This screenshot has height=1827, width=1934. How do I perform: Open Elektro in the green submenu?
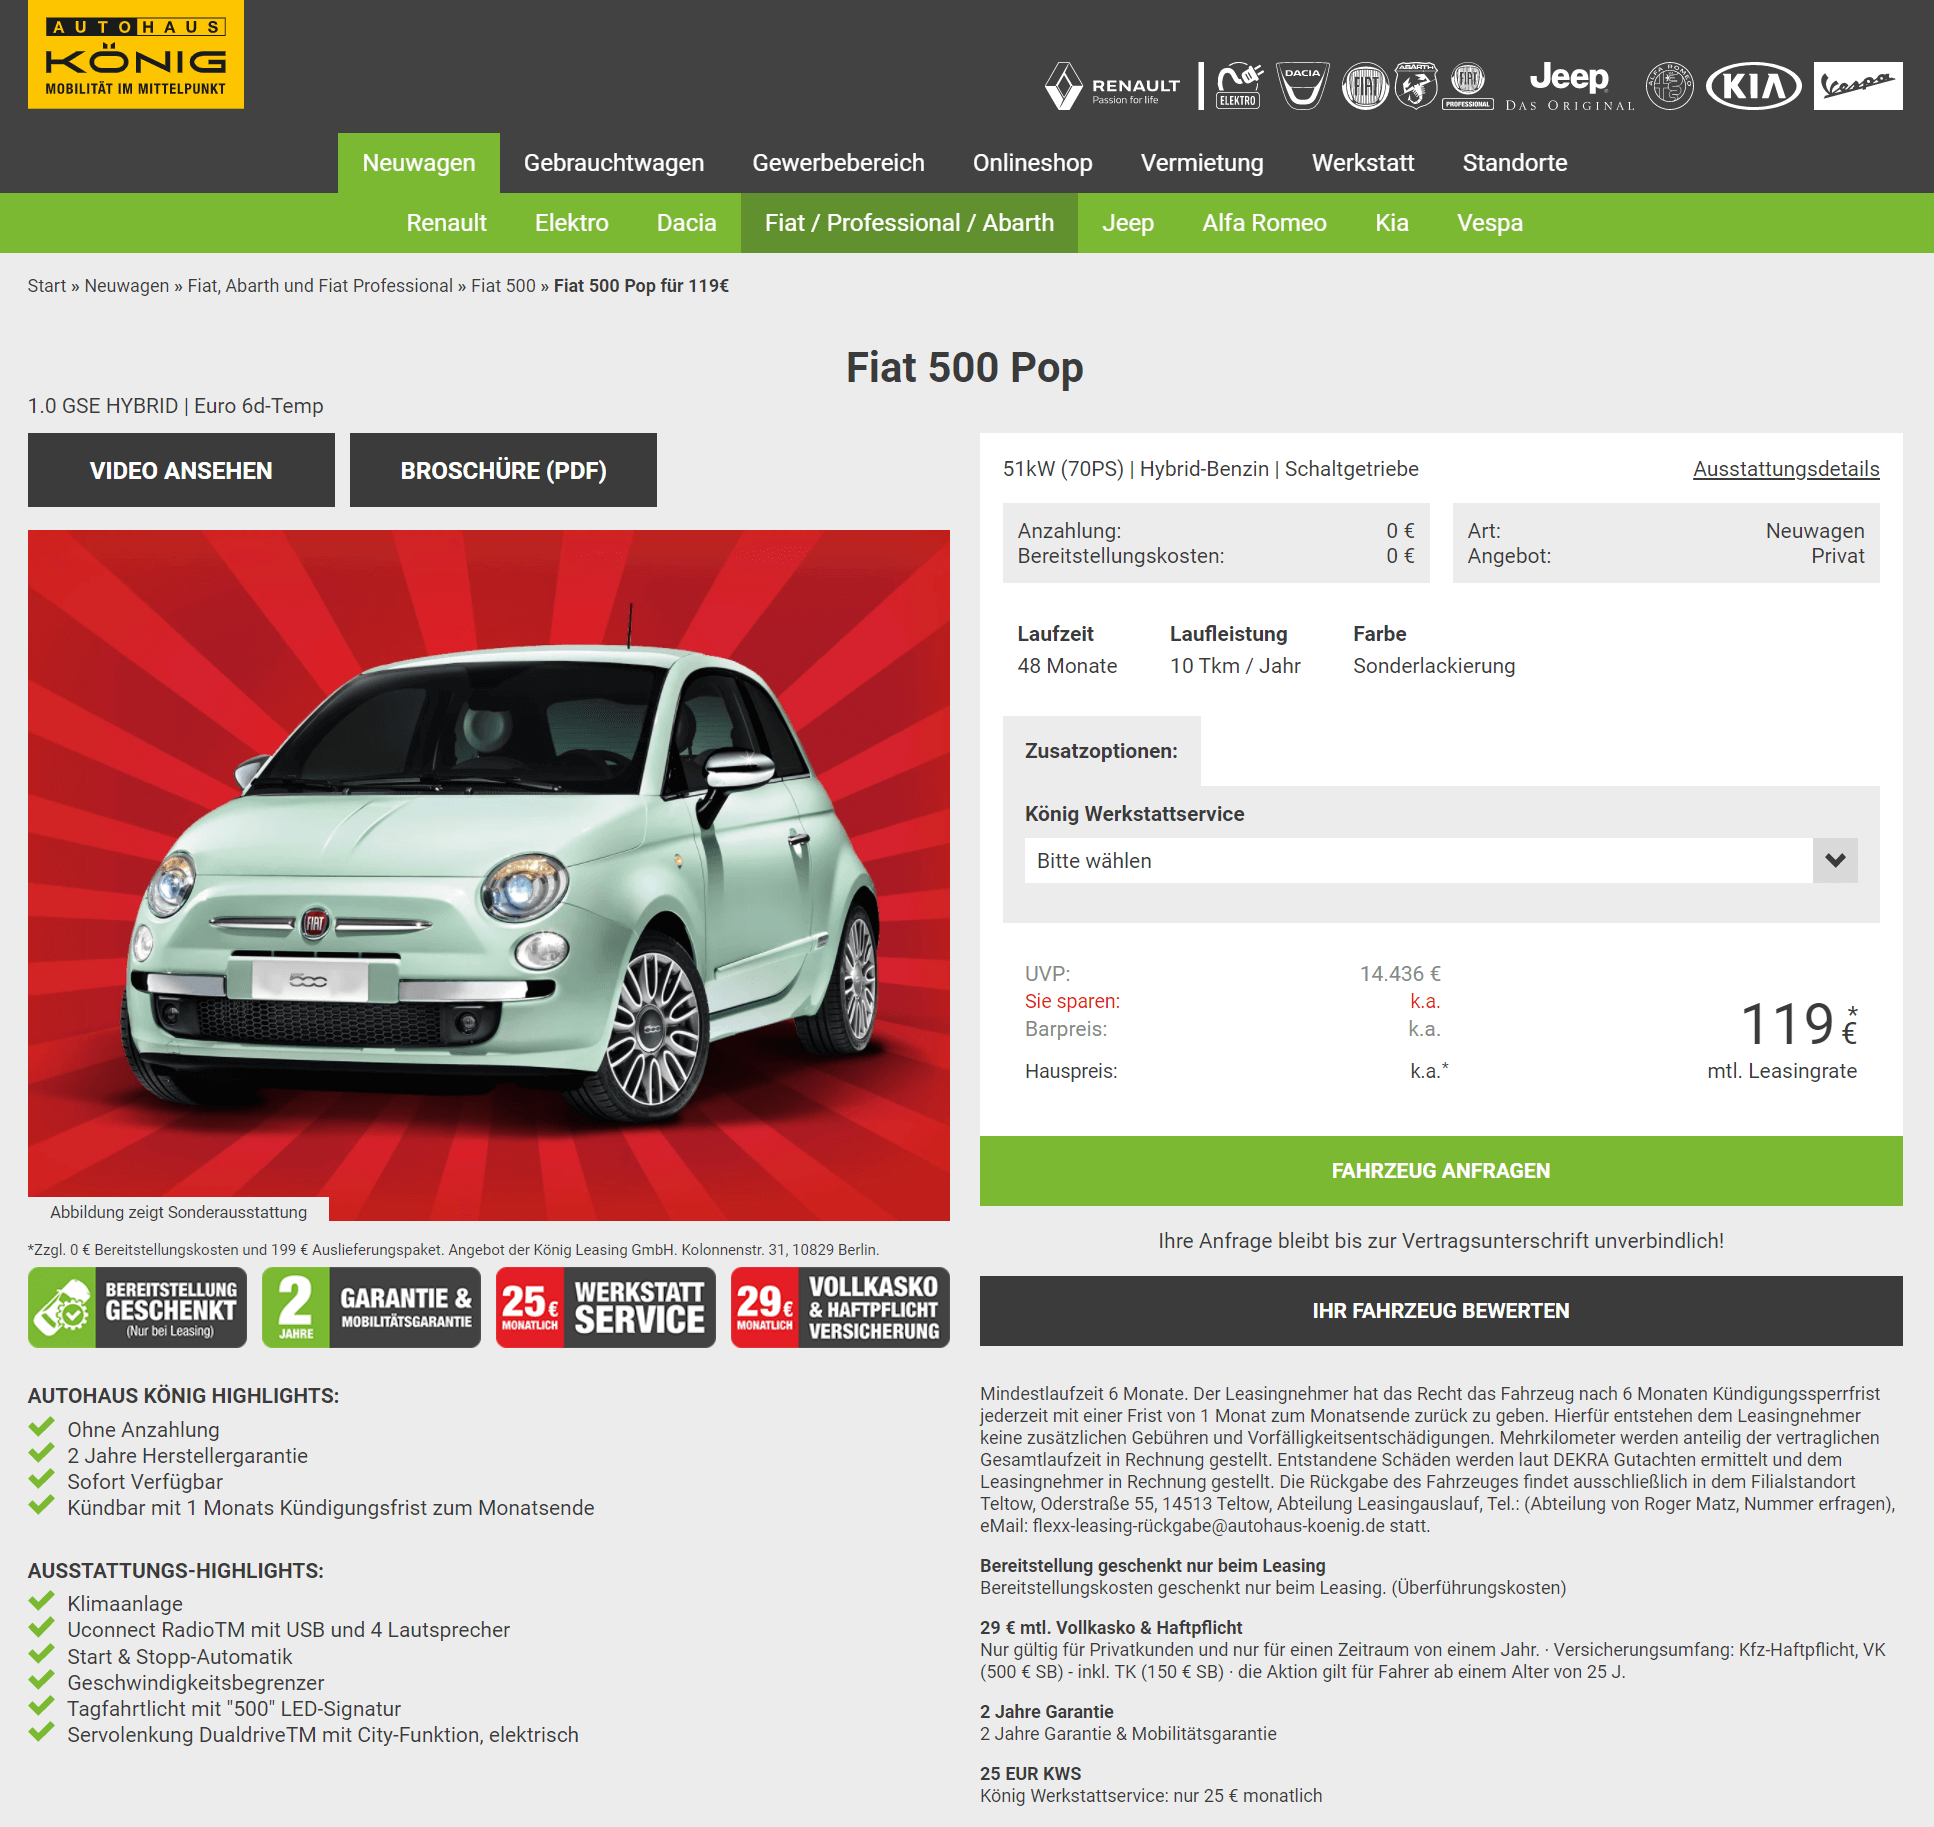point(571,223)
